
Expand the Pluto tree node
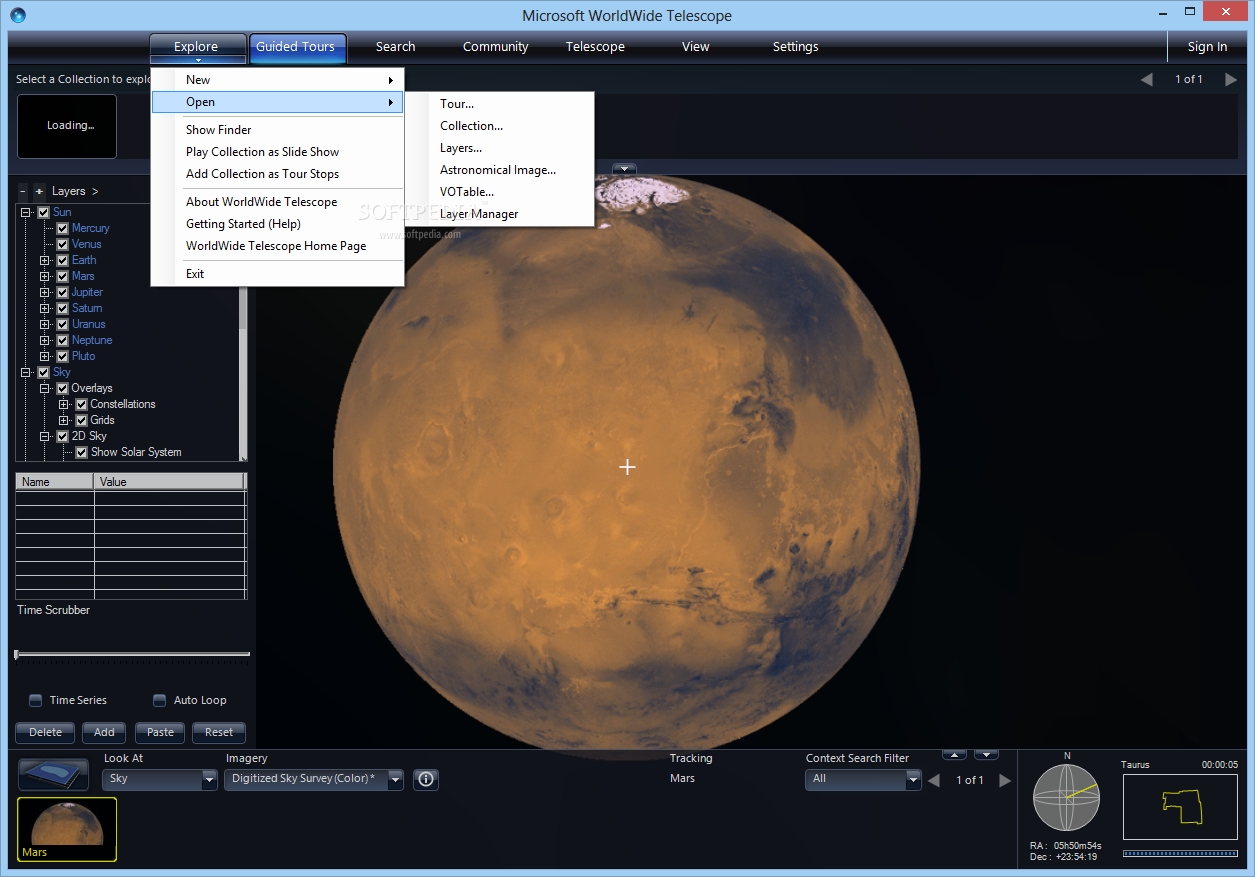45,356
